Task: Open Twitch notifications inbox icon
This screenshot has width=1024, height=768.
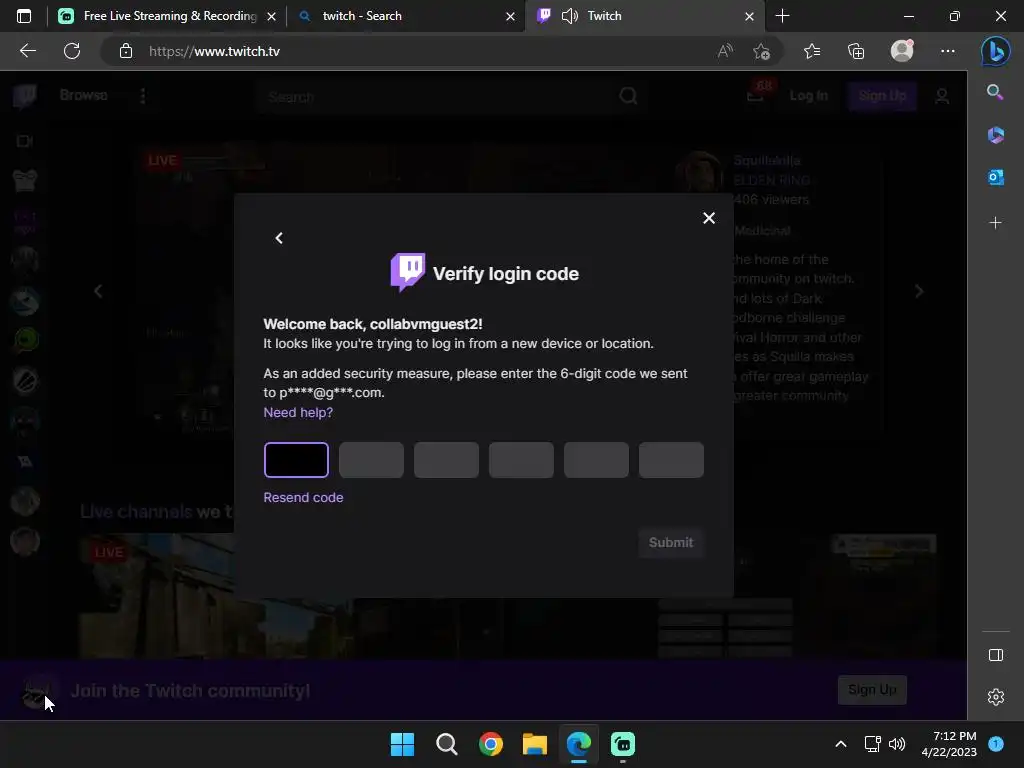Action: (x=757, y=93)
